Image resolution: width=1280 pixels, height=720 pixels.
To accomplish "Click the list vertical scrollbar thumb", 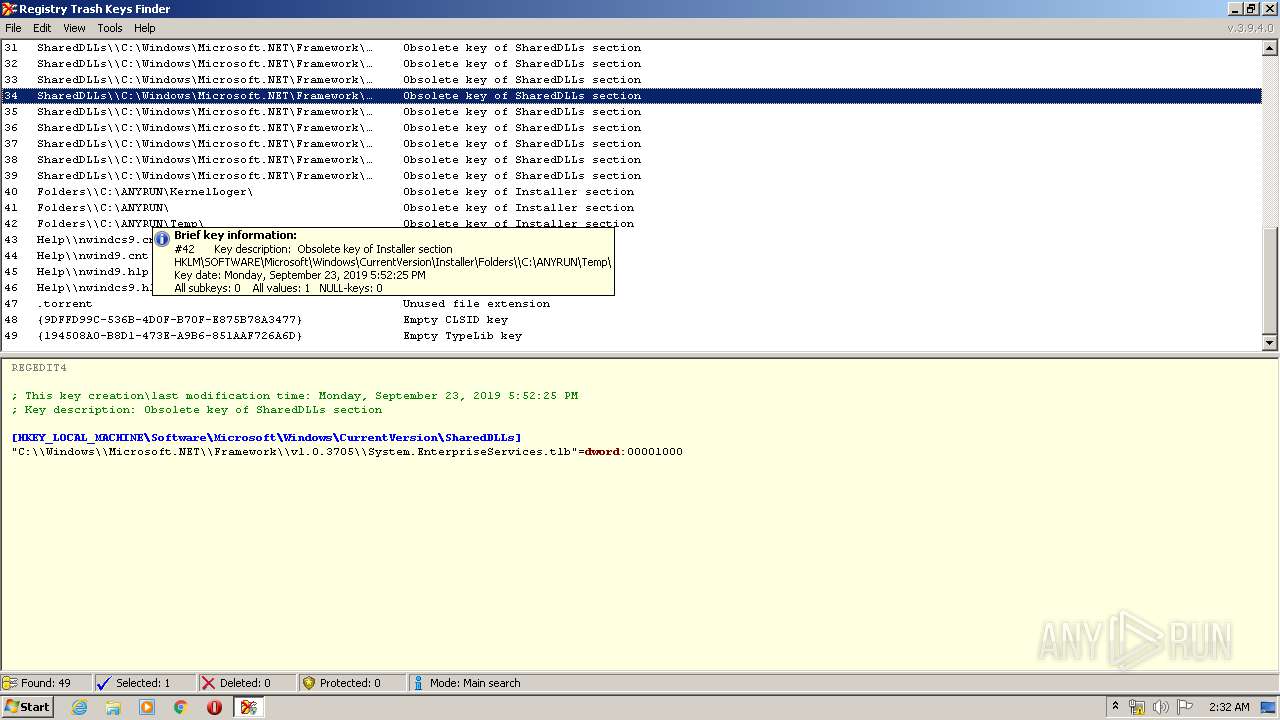I will tap(1270, 279).
